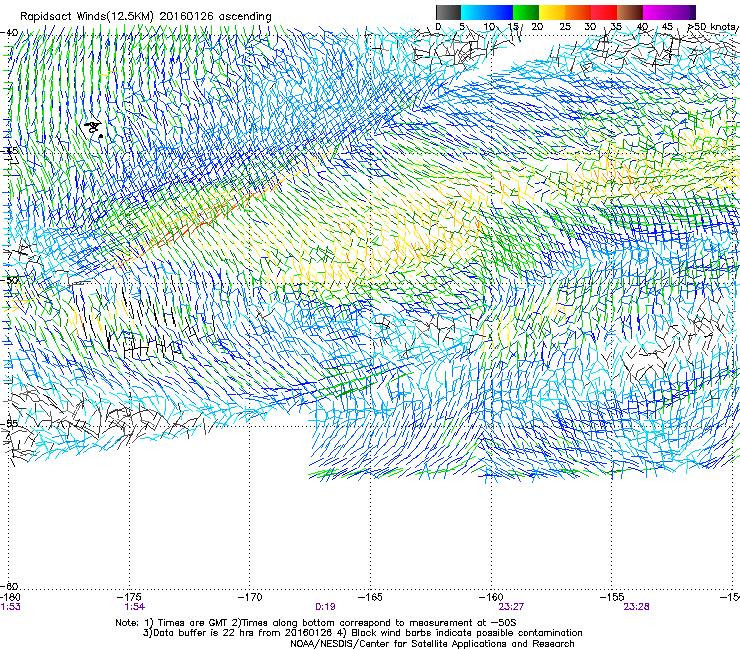This screenshot has width=740, height=650.
Task: Pick the orange 25-30 knots legend swatch
Action: (x=578, y=12)
